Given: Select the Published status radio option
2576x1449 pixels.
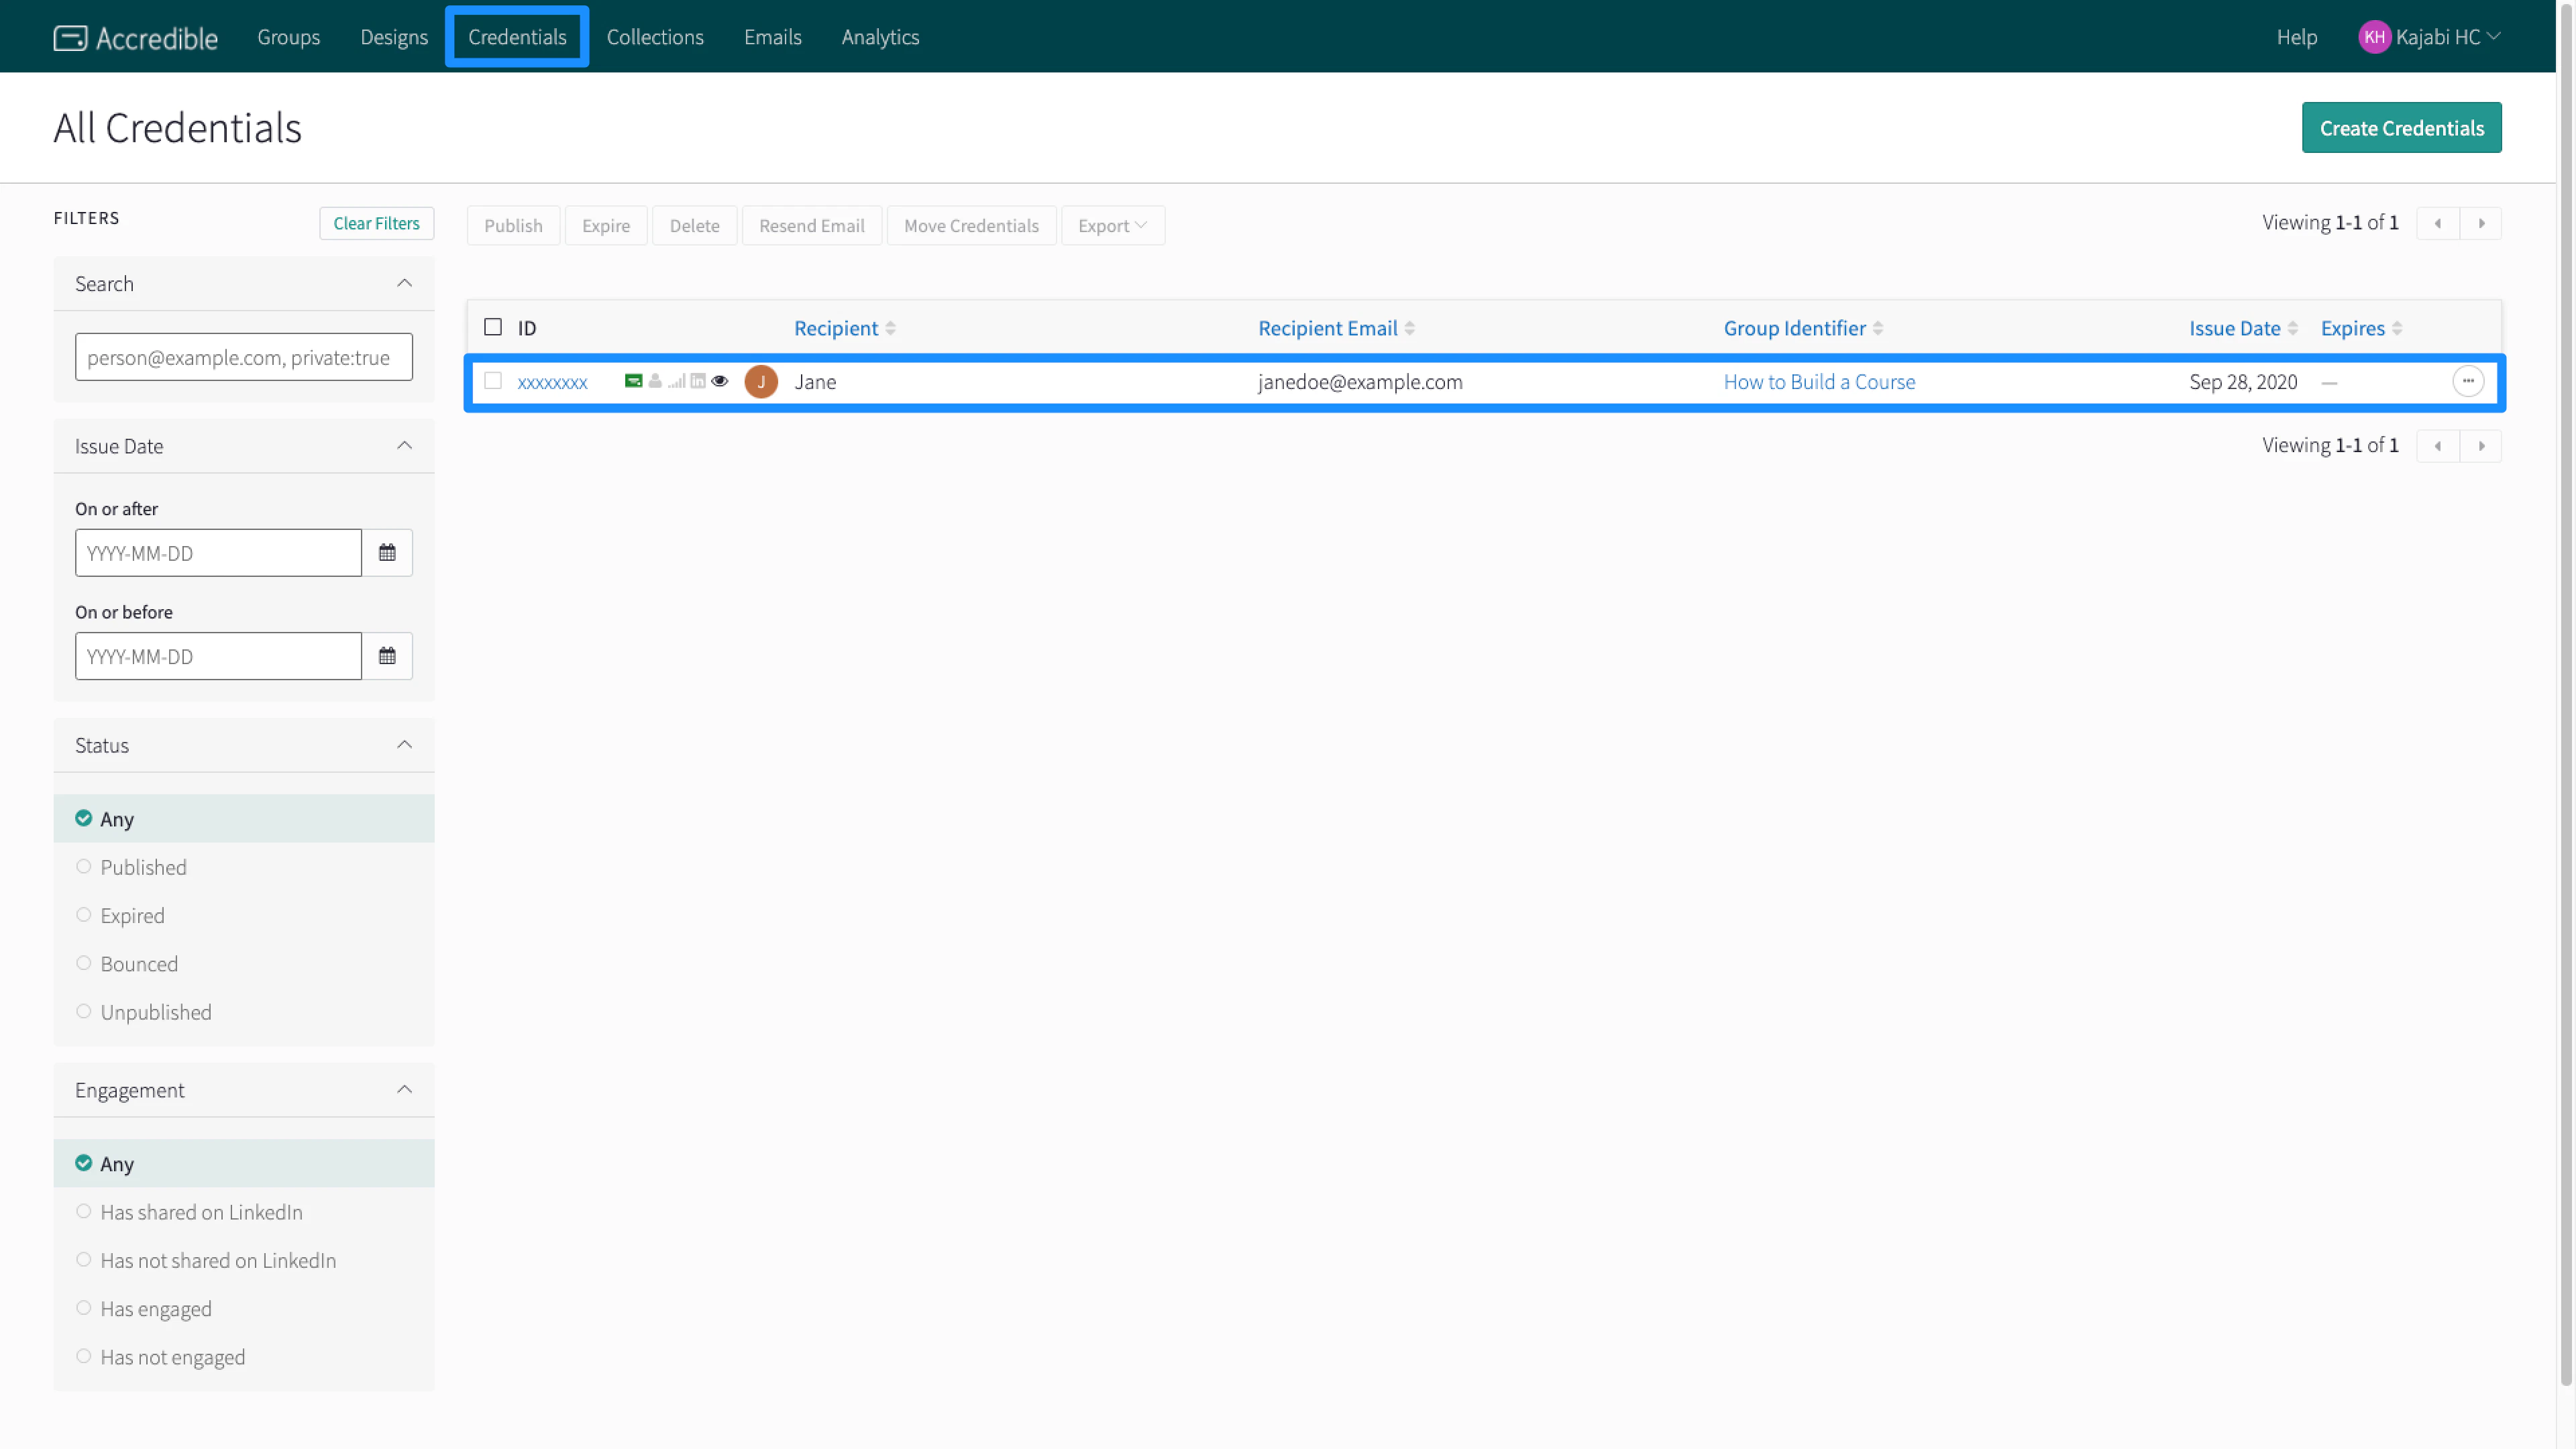Looking at the screenshot, I should 84,867.
